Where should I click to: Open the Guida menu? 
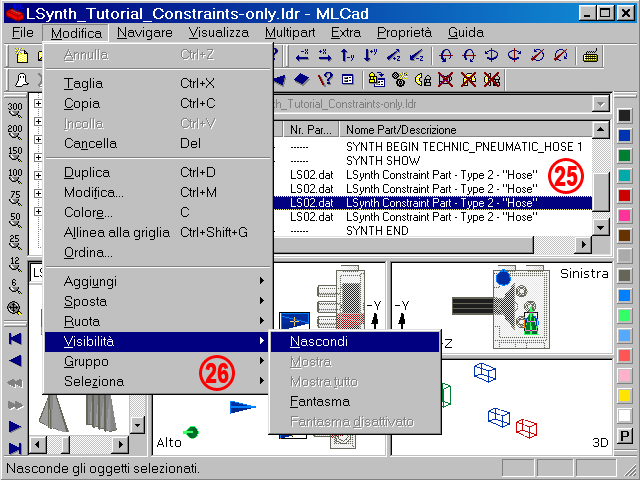tap(465, 33)
